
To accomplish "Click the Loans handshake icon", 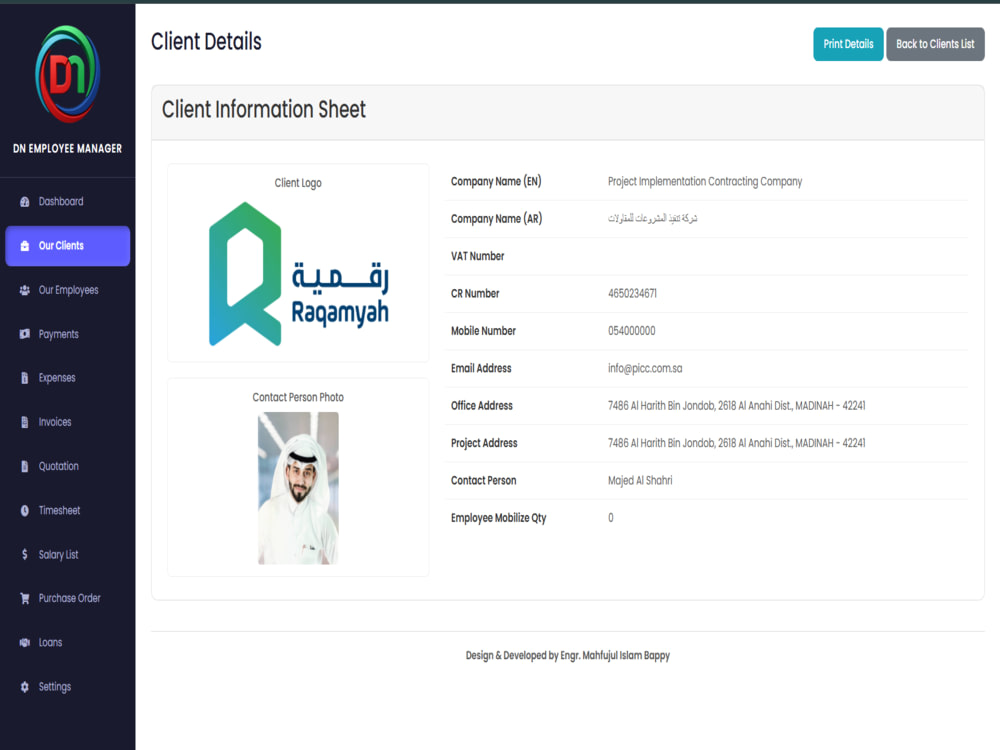I will (25, 642).
